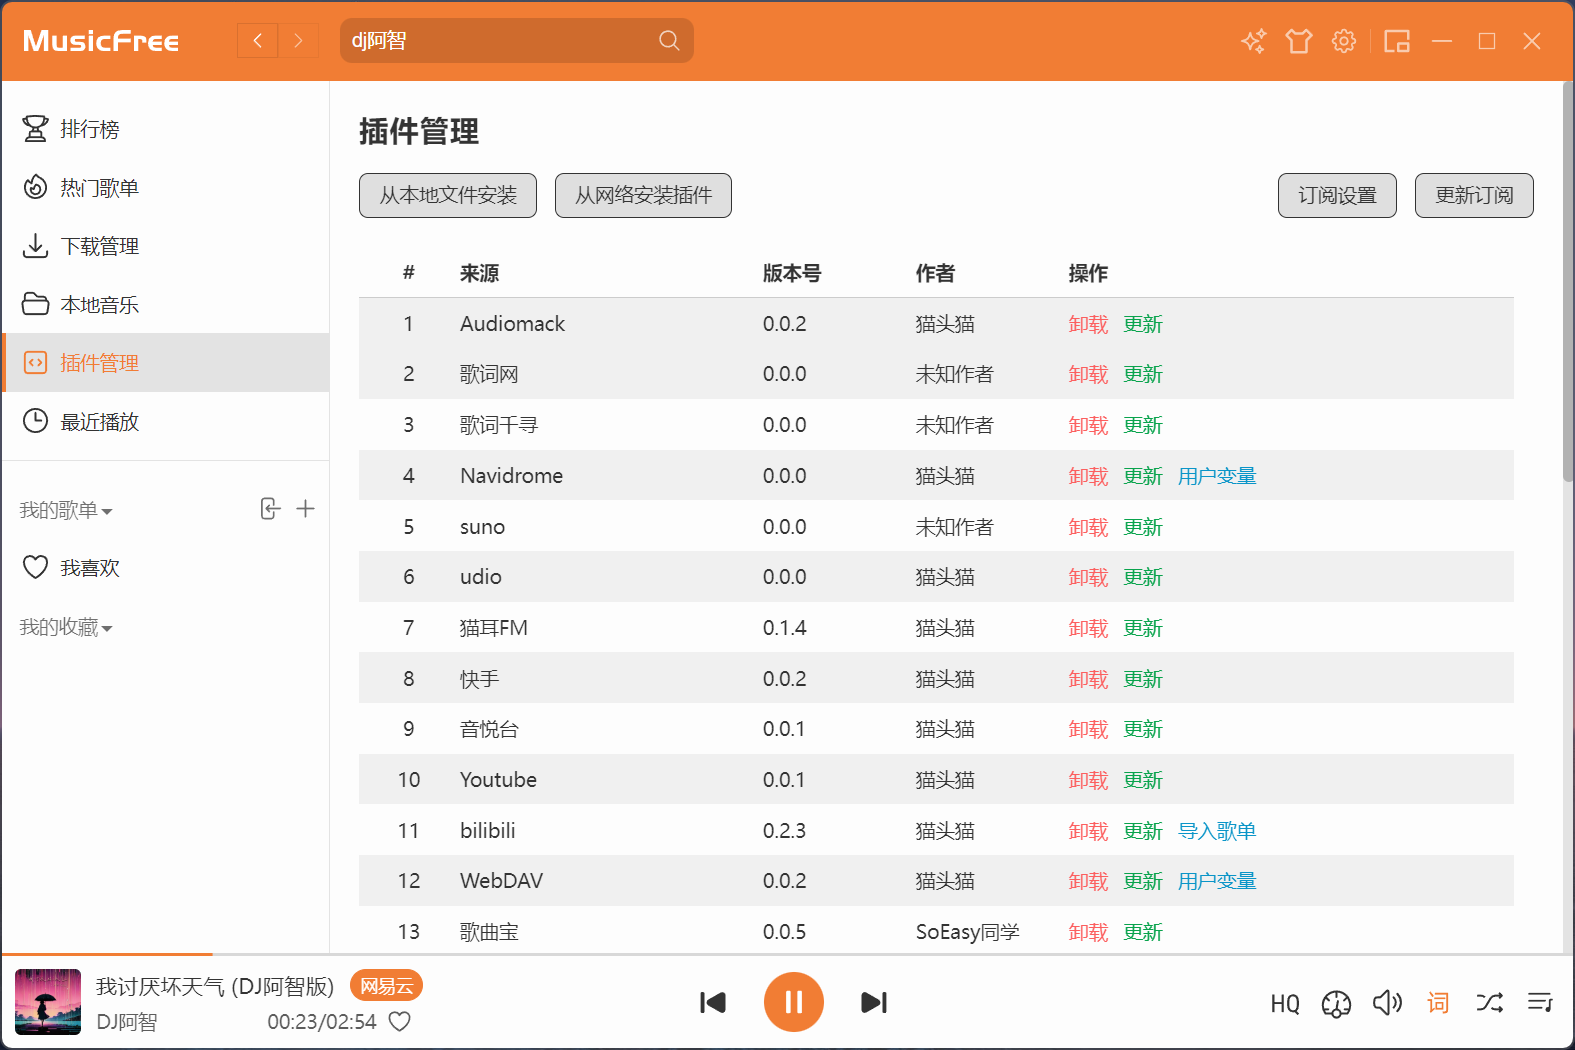Image resolution: width=1575 pixels, height=1050 pixels.
Task: Update the 快手 plugin
Action: pyautogui.click(x=1143, y=679)
